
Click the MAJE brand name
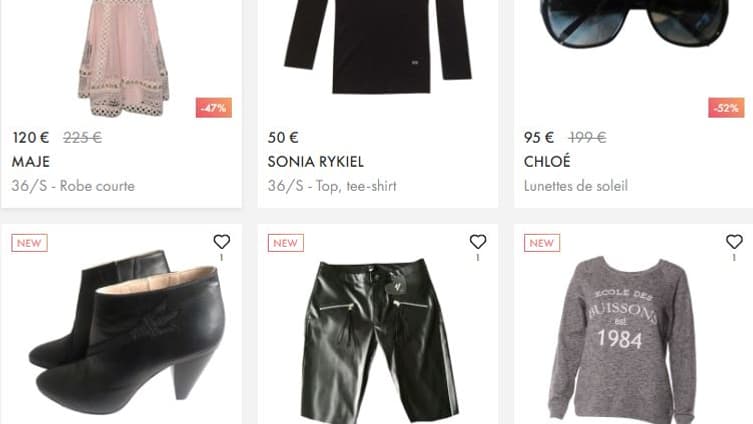coord(31,162)
